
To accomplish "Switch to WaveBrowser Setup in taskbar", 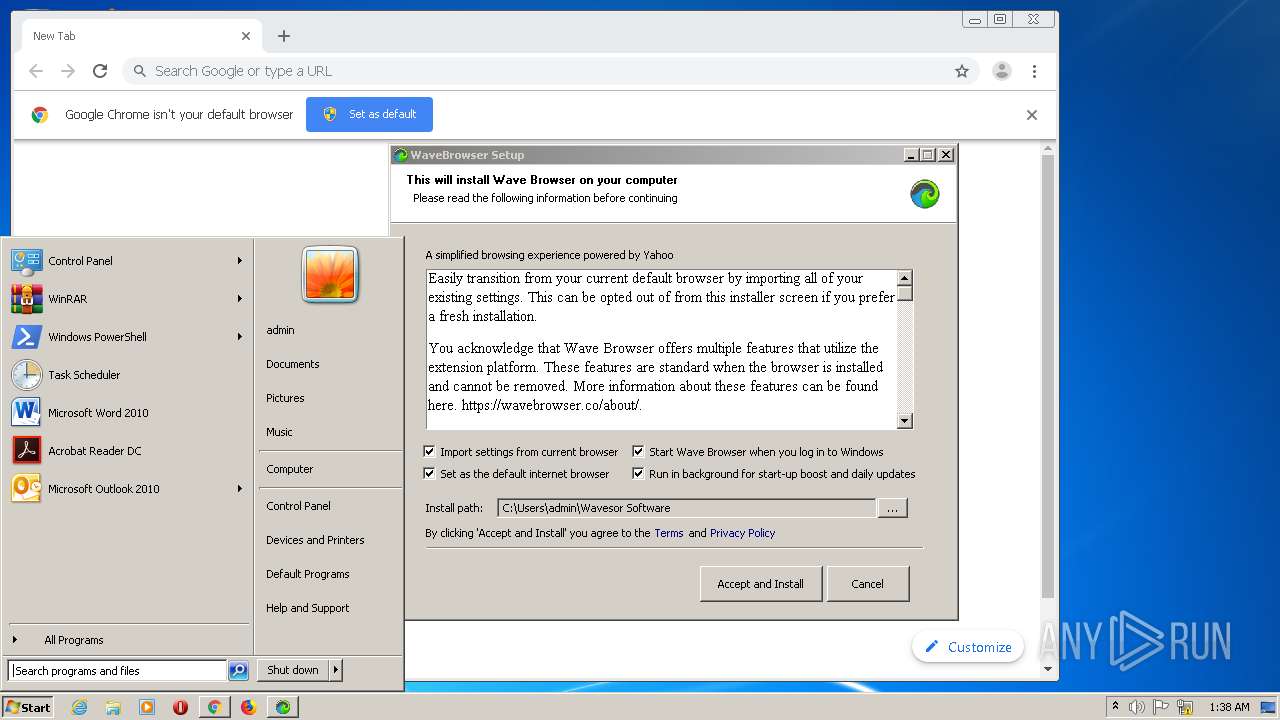I will tap(283, 707).
